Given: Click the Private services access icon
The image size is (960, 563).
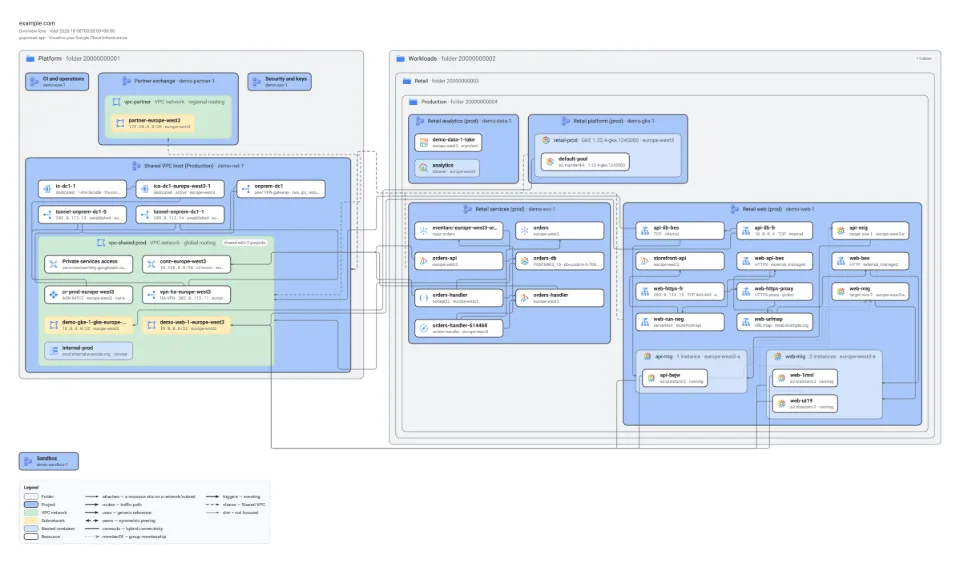Looking at the screenshot, I should (53, 264).
